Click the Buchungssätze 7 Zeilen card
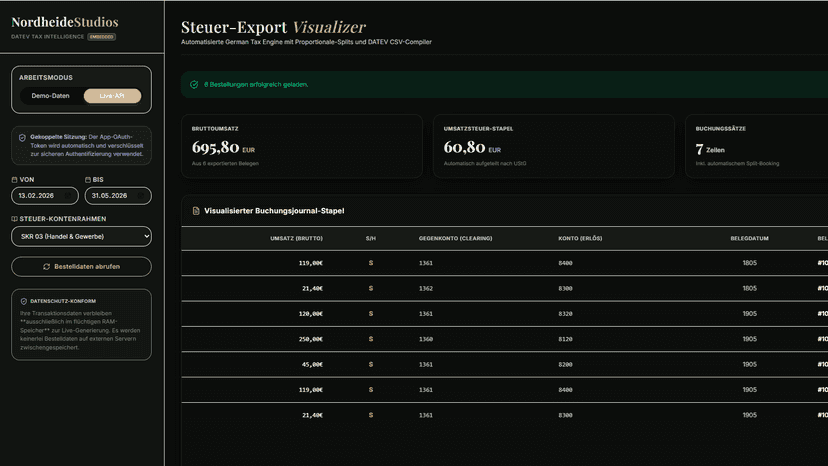The image size is (828, 466). 757,146
